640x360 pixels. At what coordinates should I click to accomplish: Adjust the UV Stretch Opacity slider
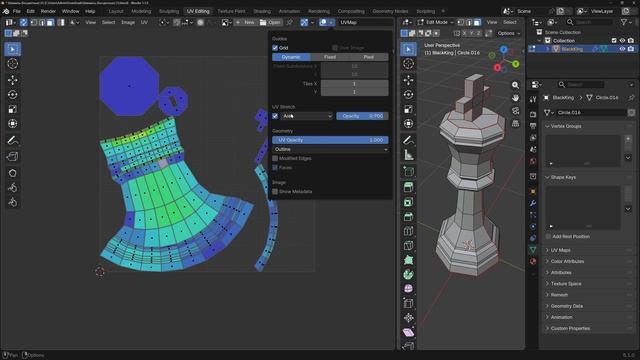click(362, 116)
